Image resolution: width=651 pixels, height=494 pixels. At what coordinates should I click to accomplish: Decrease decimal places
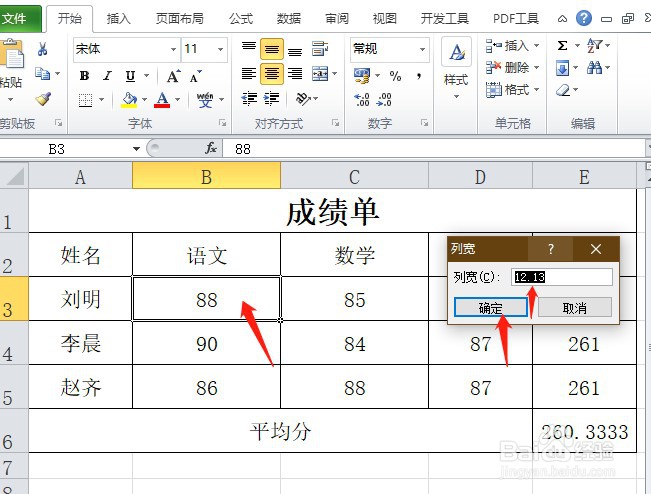[x=384, y=100]
